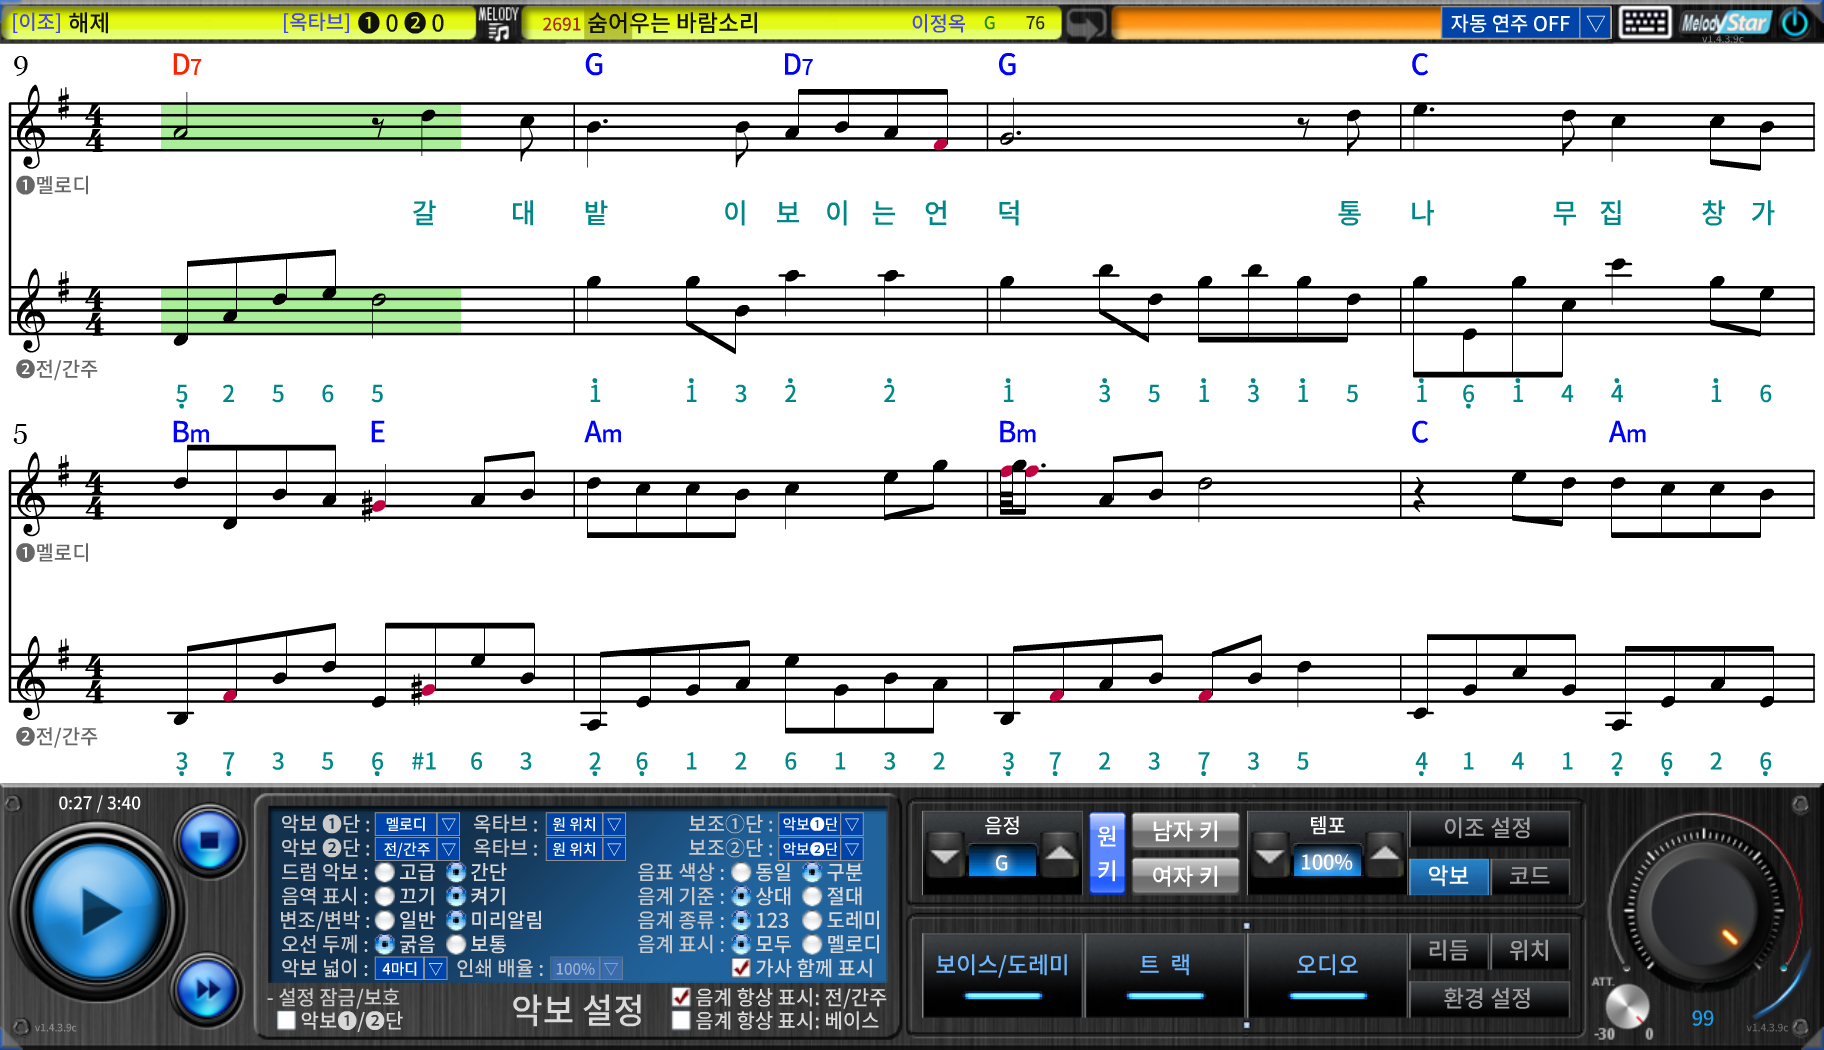1824x1050 pixels.
Task: Open the 보이스/도레미 tab
Action: pos(1002,974)
